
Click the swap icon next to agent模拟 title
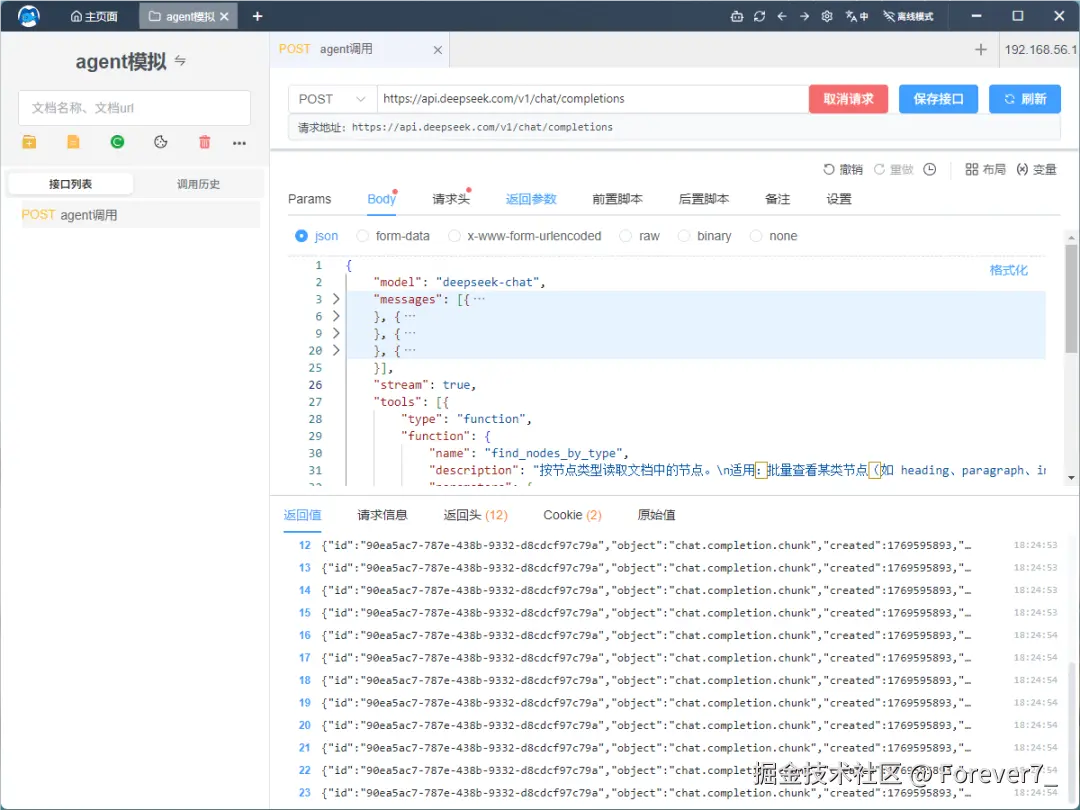click(180, 61)
